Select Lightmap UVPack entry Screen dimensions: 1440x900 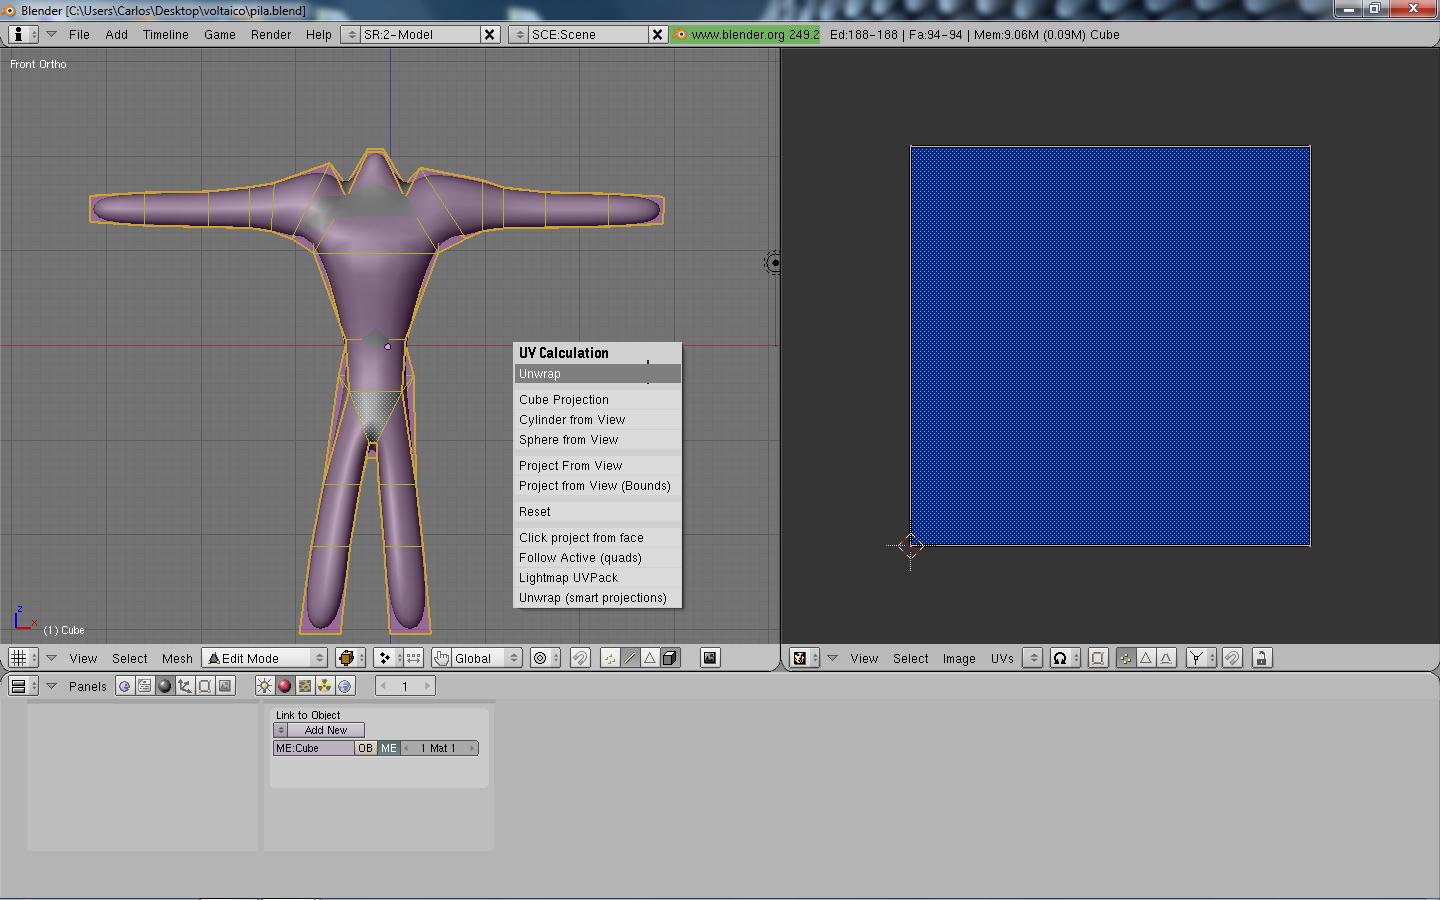(598, 578)
